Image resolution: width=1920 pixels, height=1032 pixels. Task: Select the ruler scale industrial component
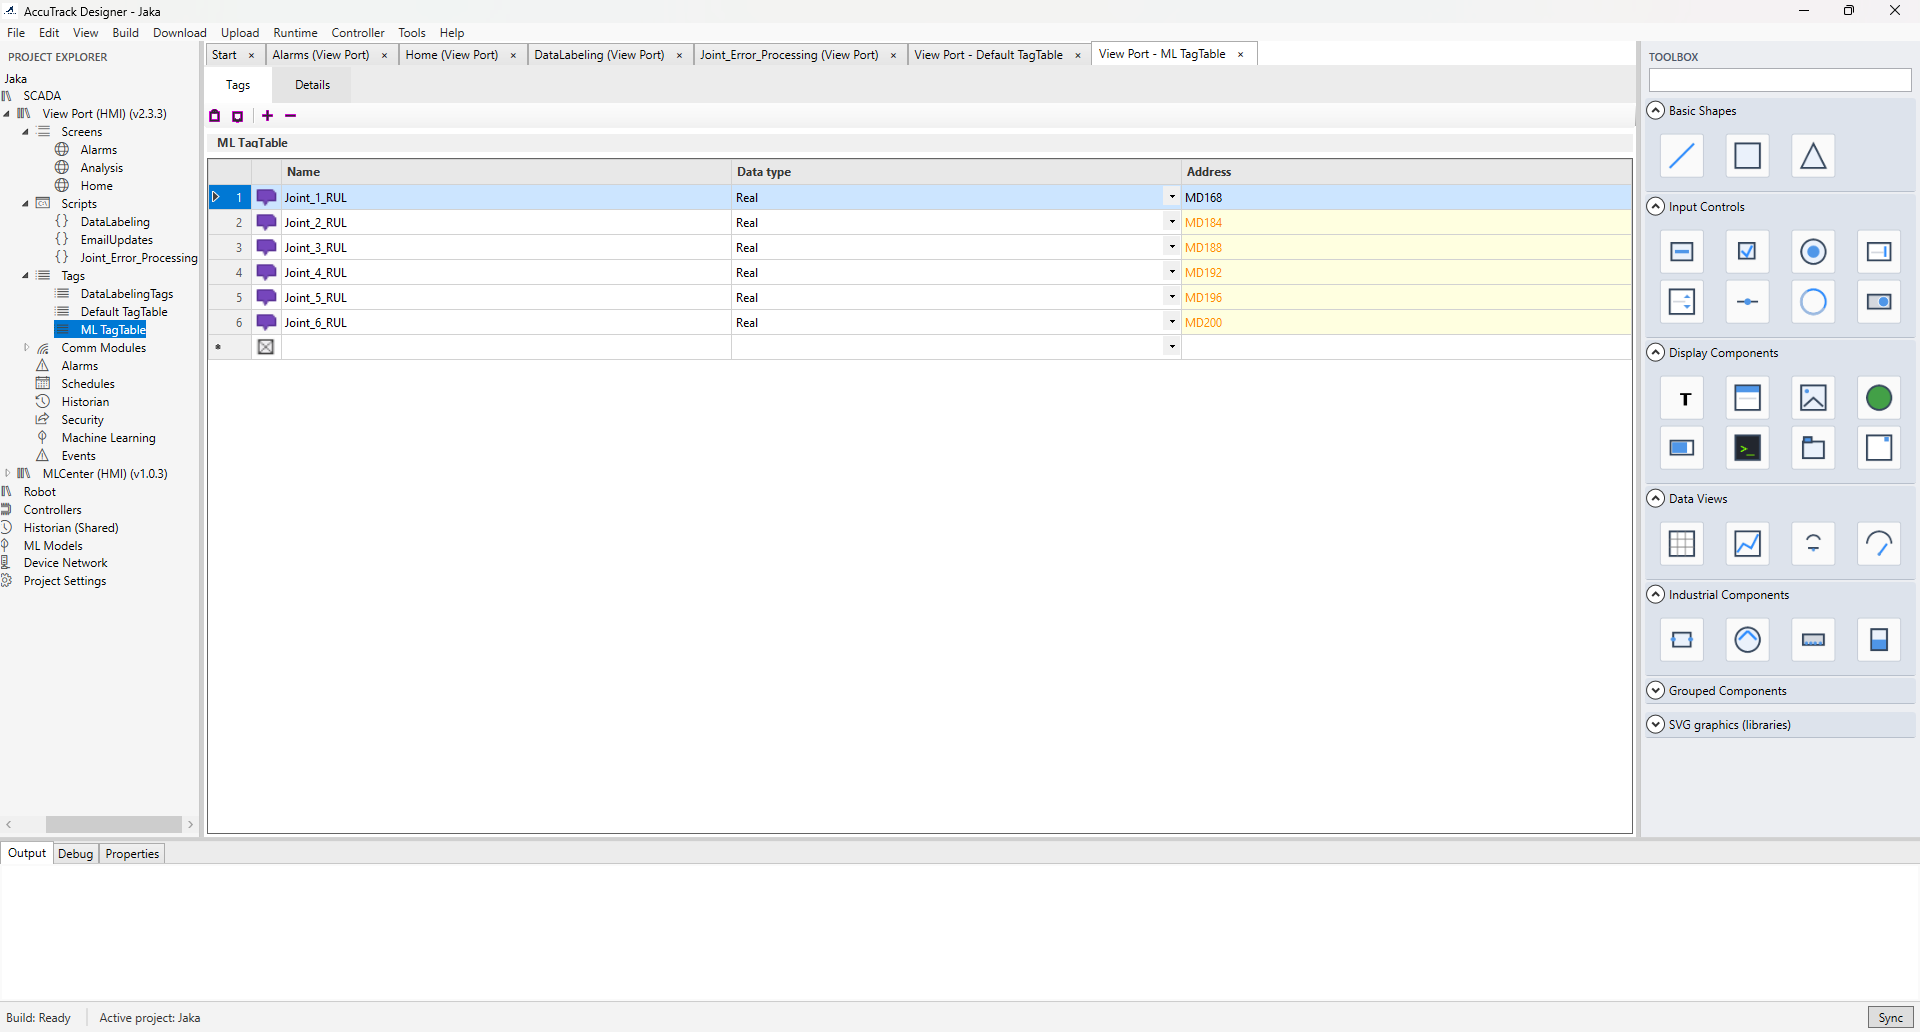click(x=1813, y=640)
